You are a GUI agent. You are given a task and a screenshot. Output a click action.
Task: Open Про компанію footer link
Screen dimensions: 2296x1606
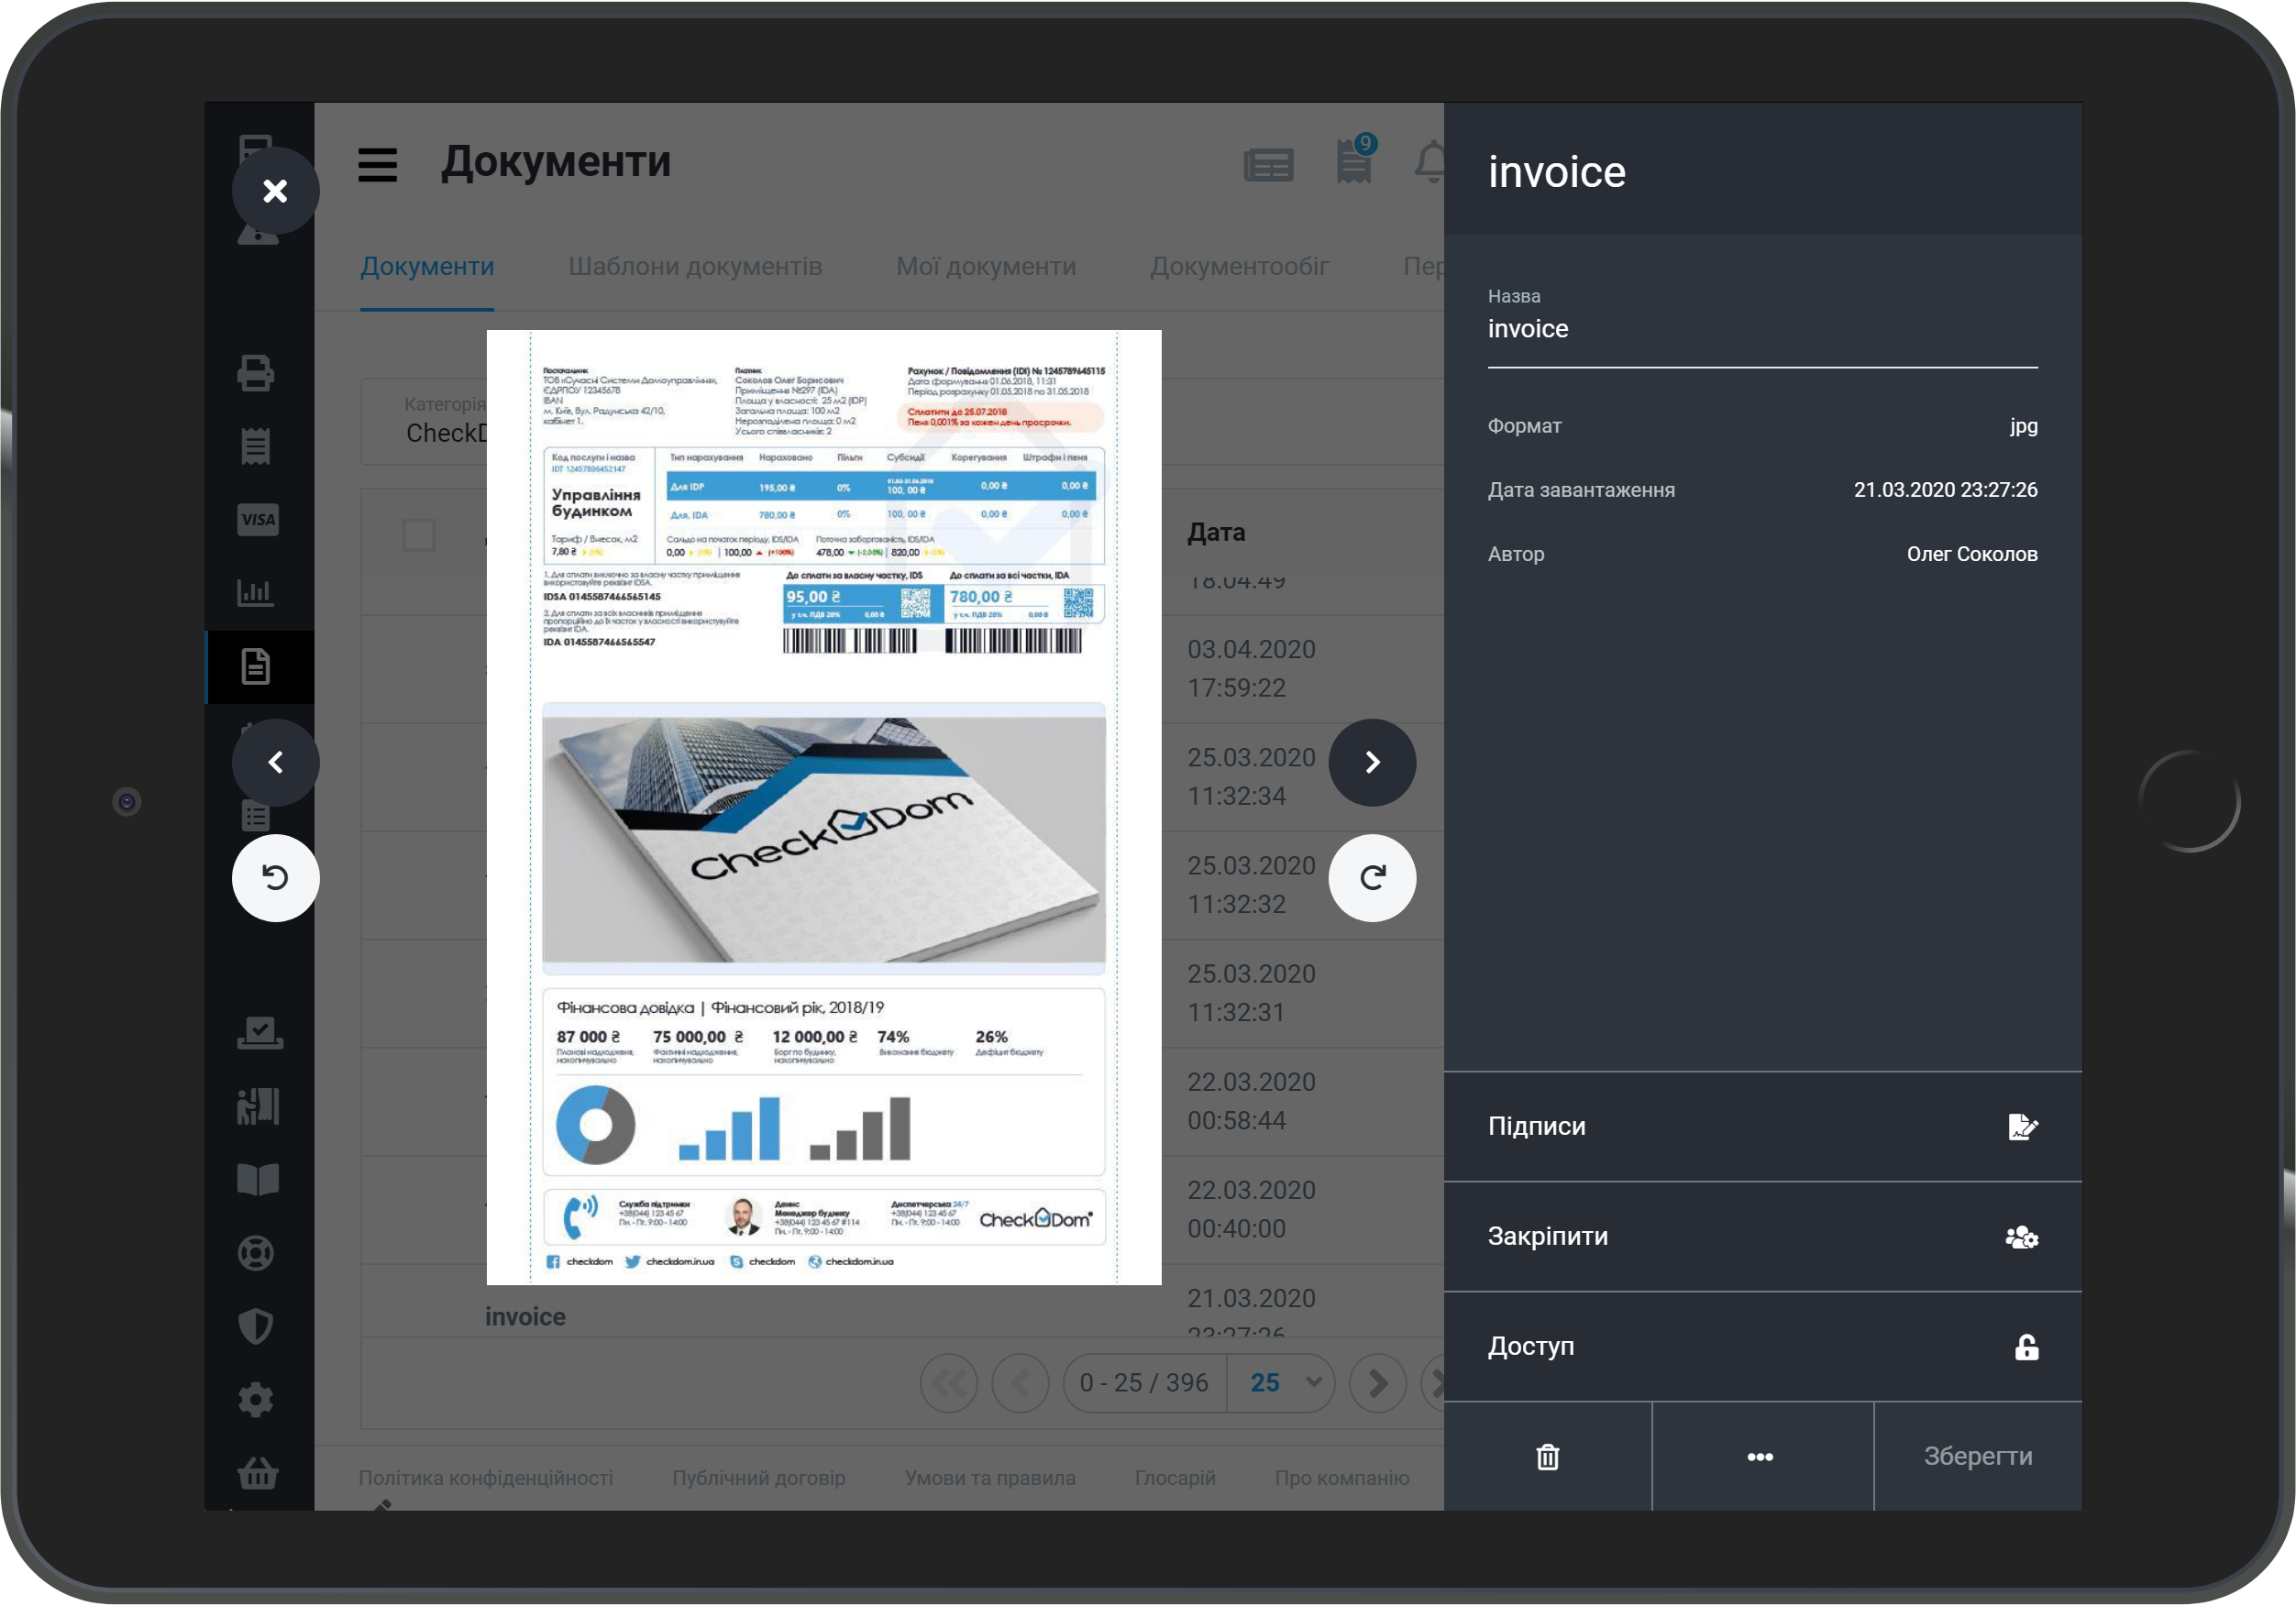coord(1342,1477)
